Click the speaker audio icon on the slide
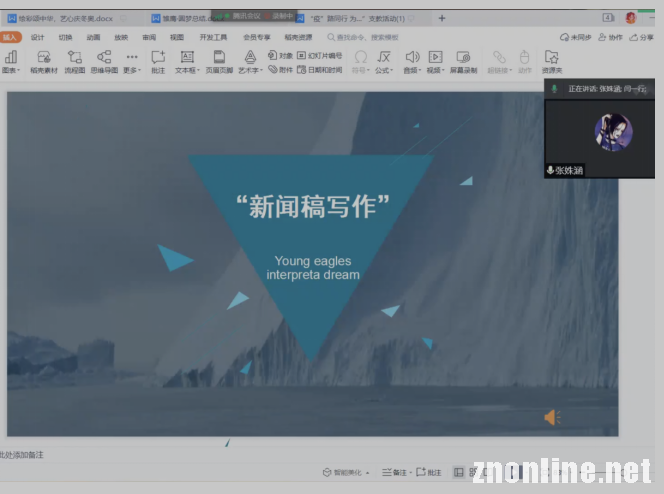Image resolution: width=664 pixels, height=494 pixels. pyautogui.click(x=551, y=417)
